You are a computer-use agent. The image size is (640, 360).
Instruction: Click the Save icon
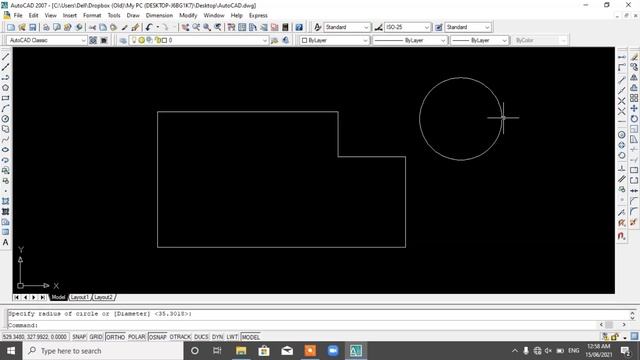point(33,27)
